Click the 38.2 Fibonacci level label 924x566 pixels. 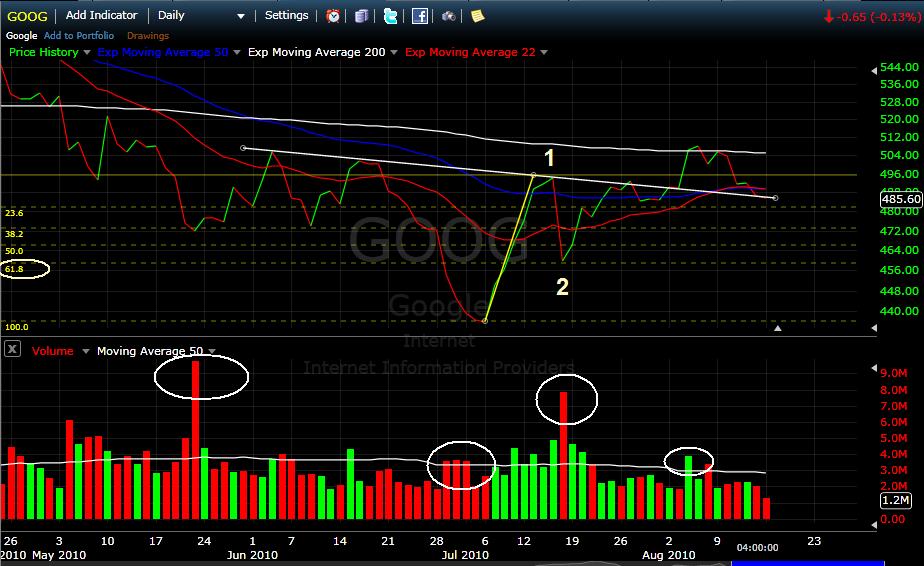coord(14,234)
